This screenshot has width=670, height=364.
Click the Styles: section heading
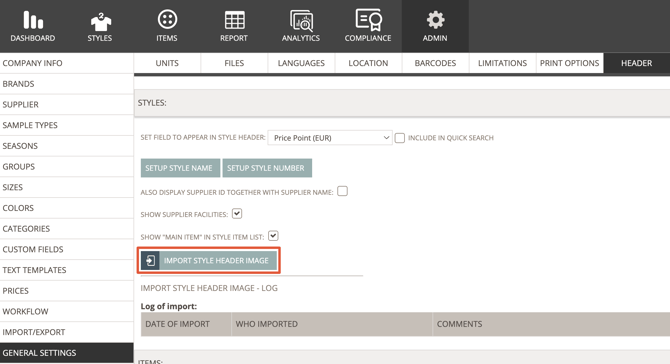pyautogui.click(x=152, y=103)
